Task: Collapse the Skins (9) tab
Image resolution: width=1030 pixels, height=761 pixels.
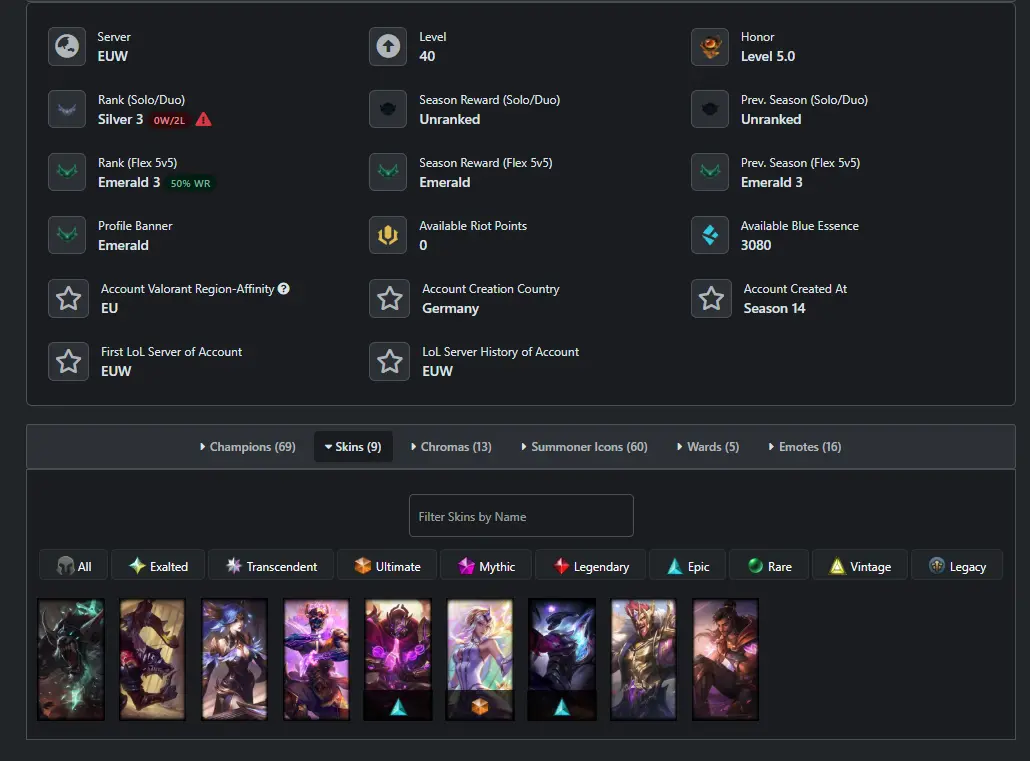Action: tap(353, 447)
